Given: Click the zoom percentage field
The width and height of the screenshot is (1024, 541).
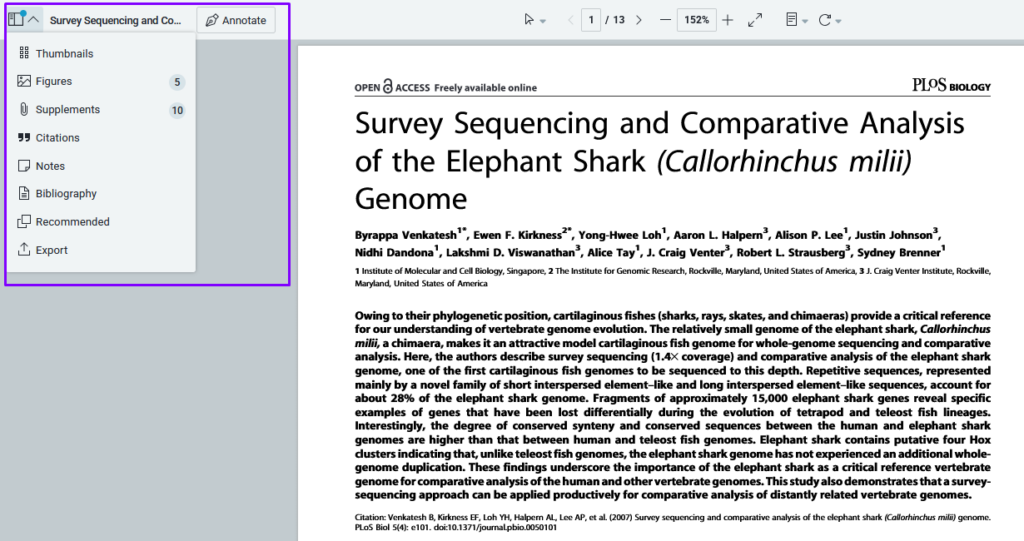Looking at the screenshot, I should pyautogui.click(x=696, y=20).
